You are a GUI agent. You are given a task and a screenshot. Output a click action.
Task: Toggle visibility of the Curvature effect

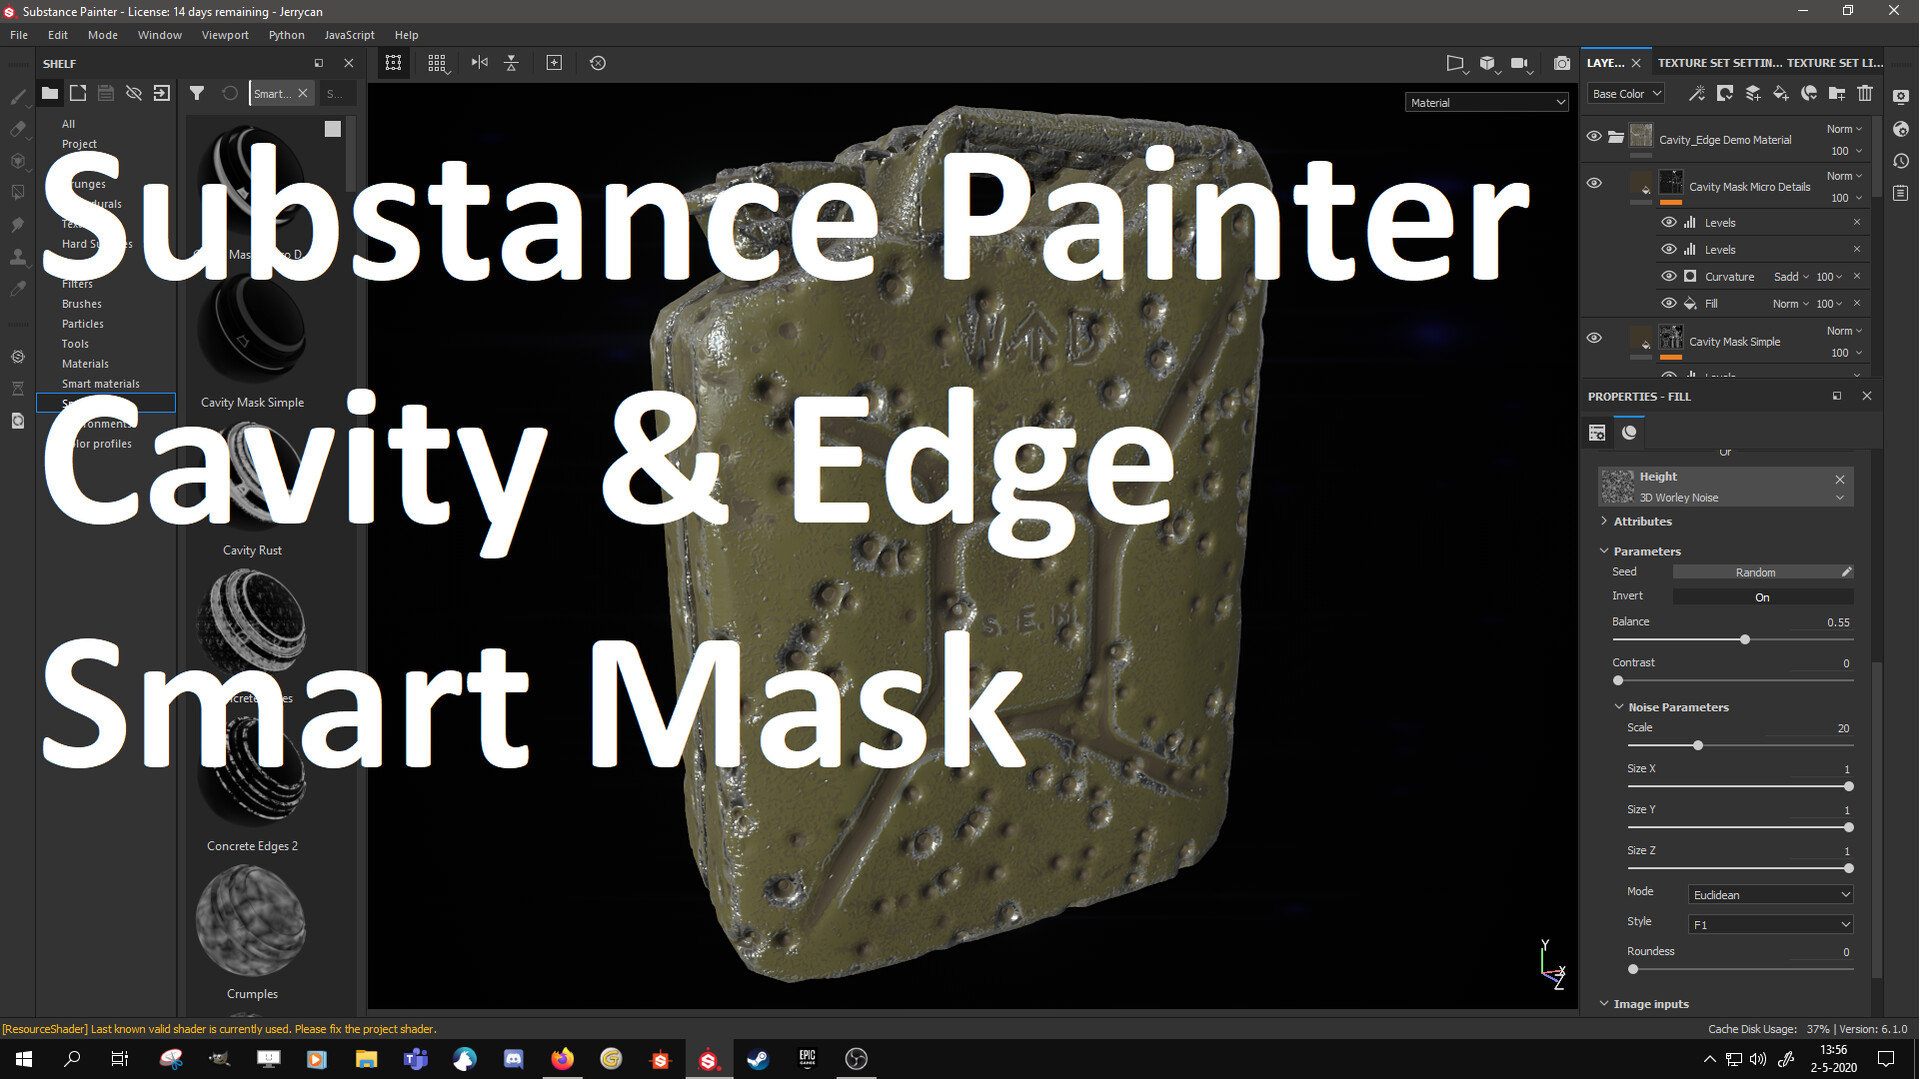pos(1669,276)
